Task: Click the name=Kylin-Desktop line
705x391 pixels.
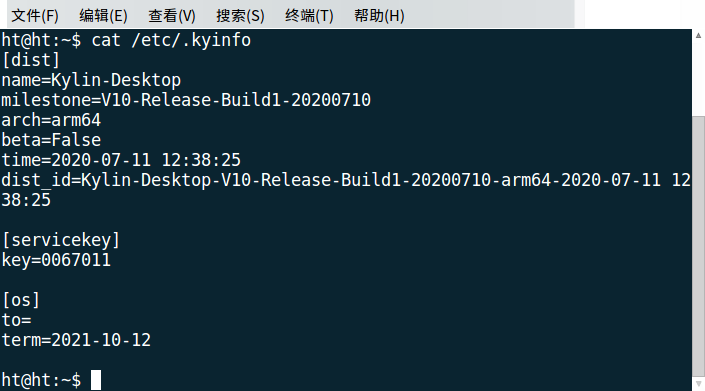Action: pos(91,80)
